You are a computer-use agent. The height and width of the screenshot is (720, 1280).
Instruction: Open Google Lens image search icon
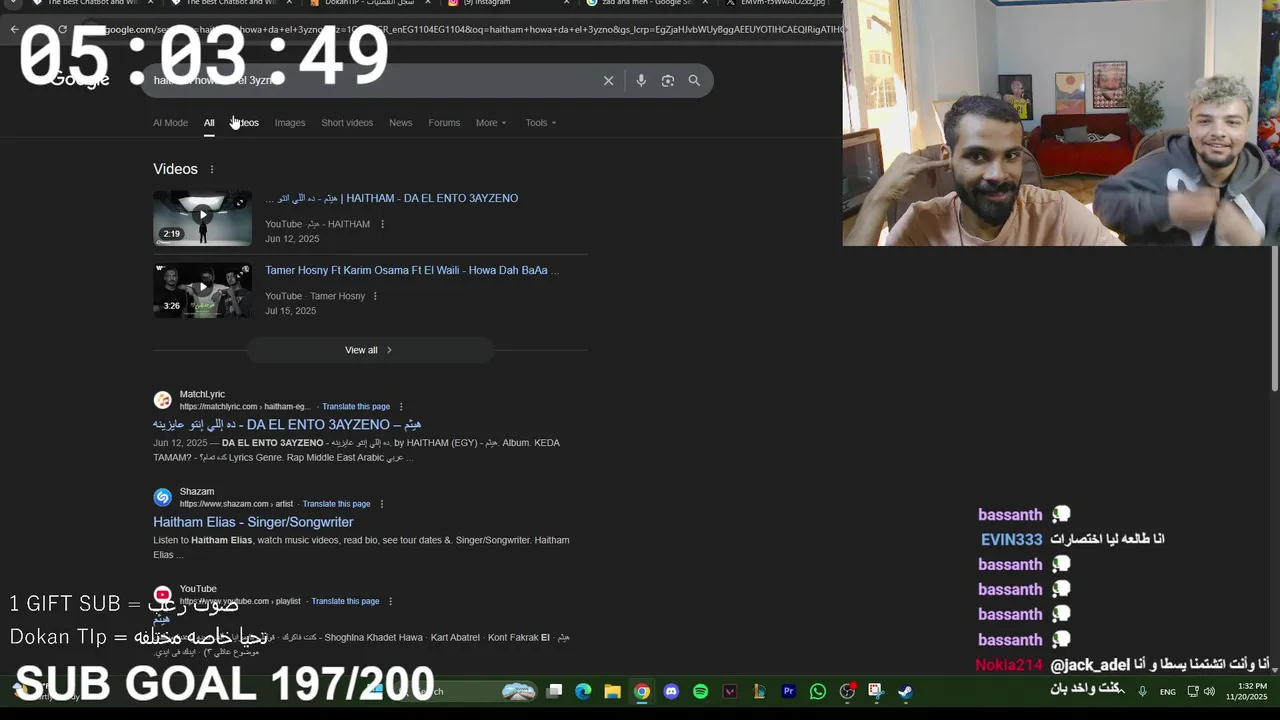click(x=668, y=81)
